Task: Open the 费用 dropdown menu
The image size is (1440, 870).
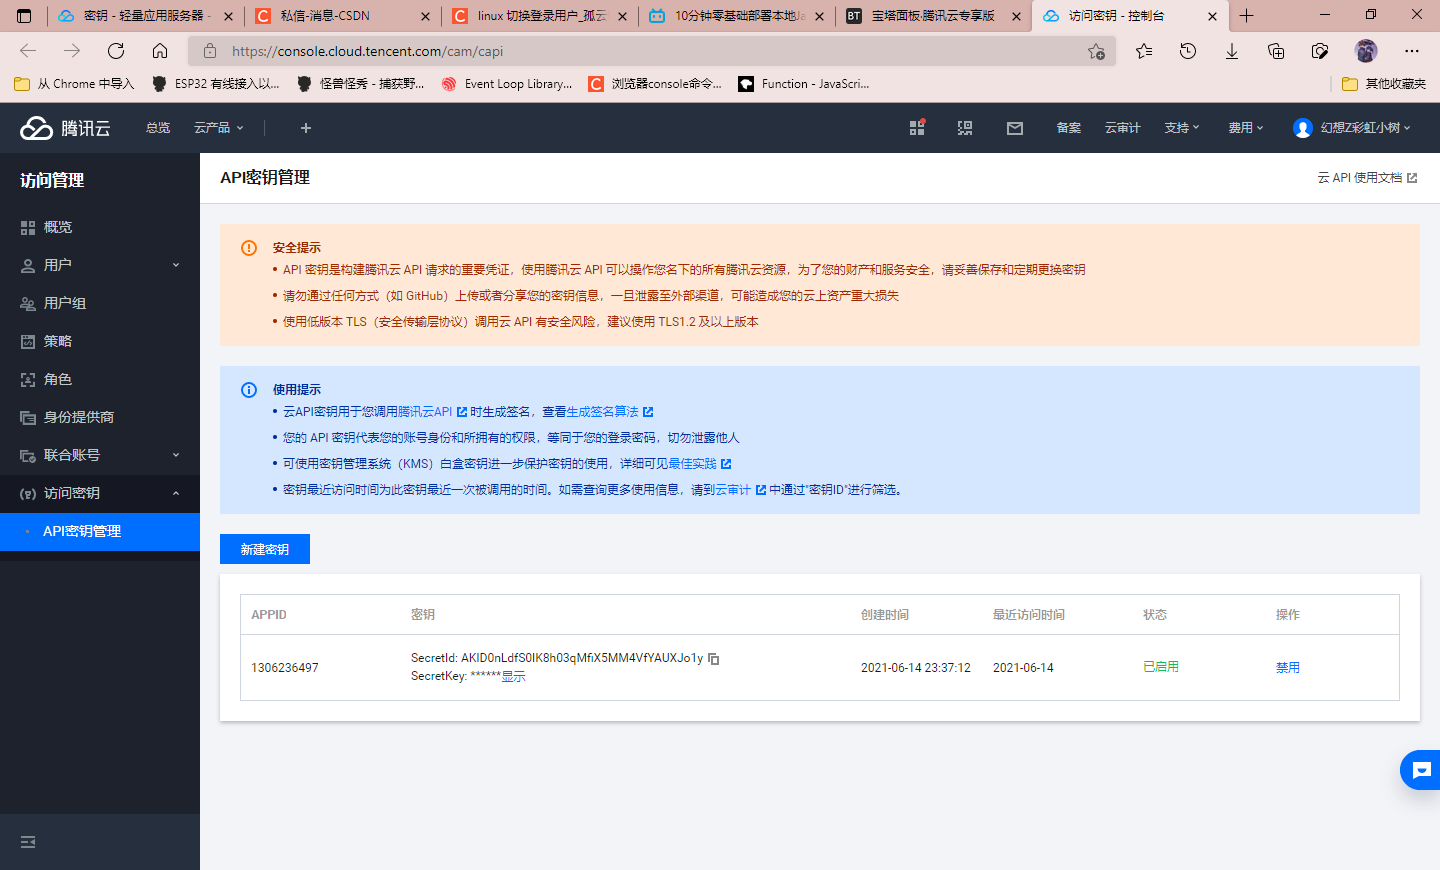Action: click(x=1246, y=128)
